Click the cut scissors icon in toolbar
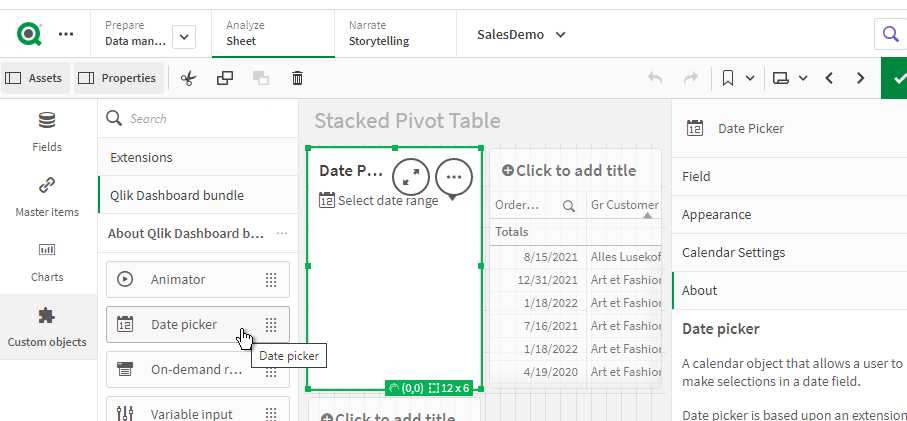907x421 pixels. click(188, 78)
